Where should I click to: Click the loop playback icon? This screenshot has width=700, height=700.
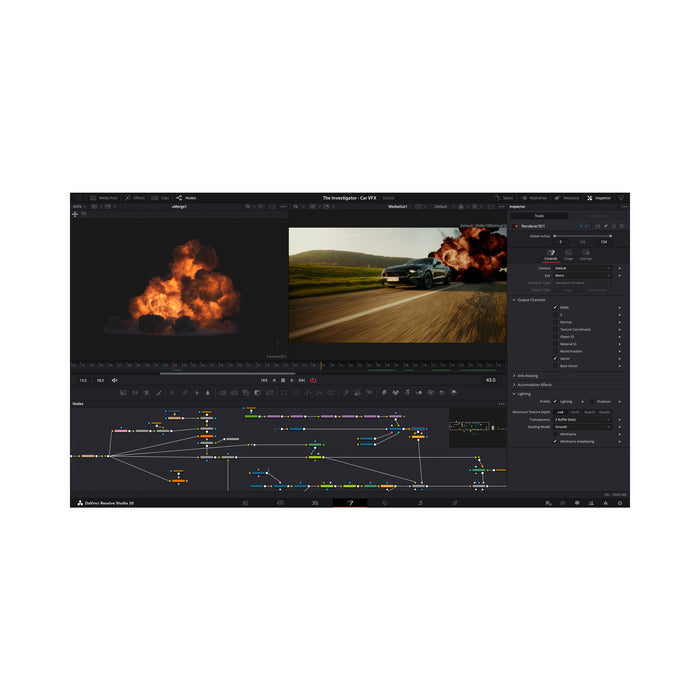pyautogui.click(x=313, y=380)
